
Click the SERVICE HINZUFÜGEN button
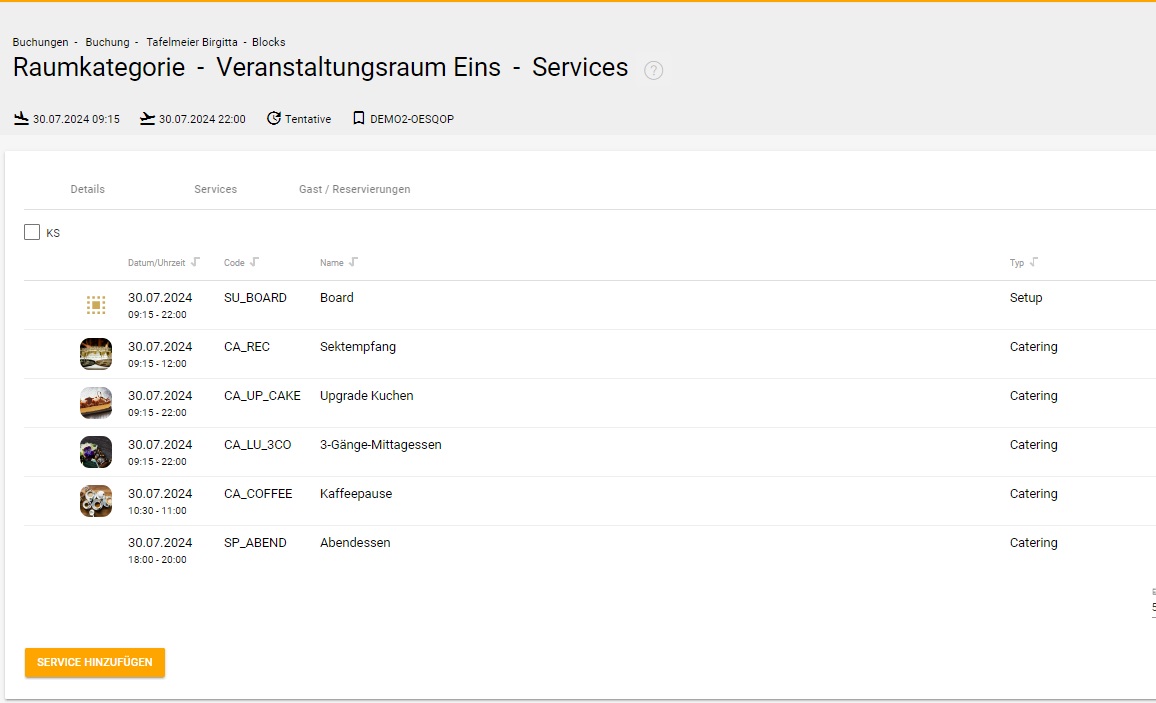95,662
